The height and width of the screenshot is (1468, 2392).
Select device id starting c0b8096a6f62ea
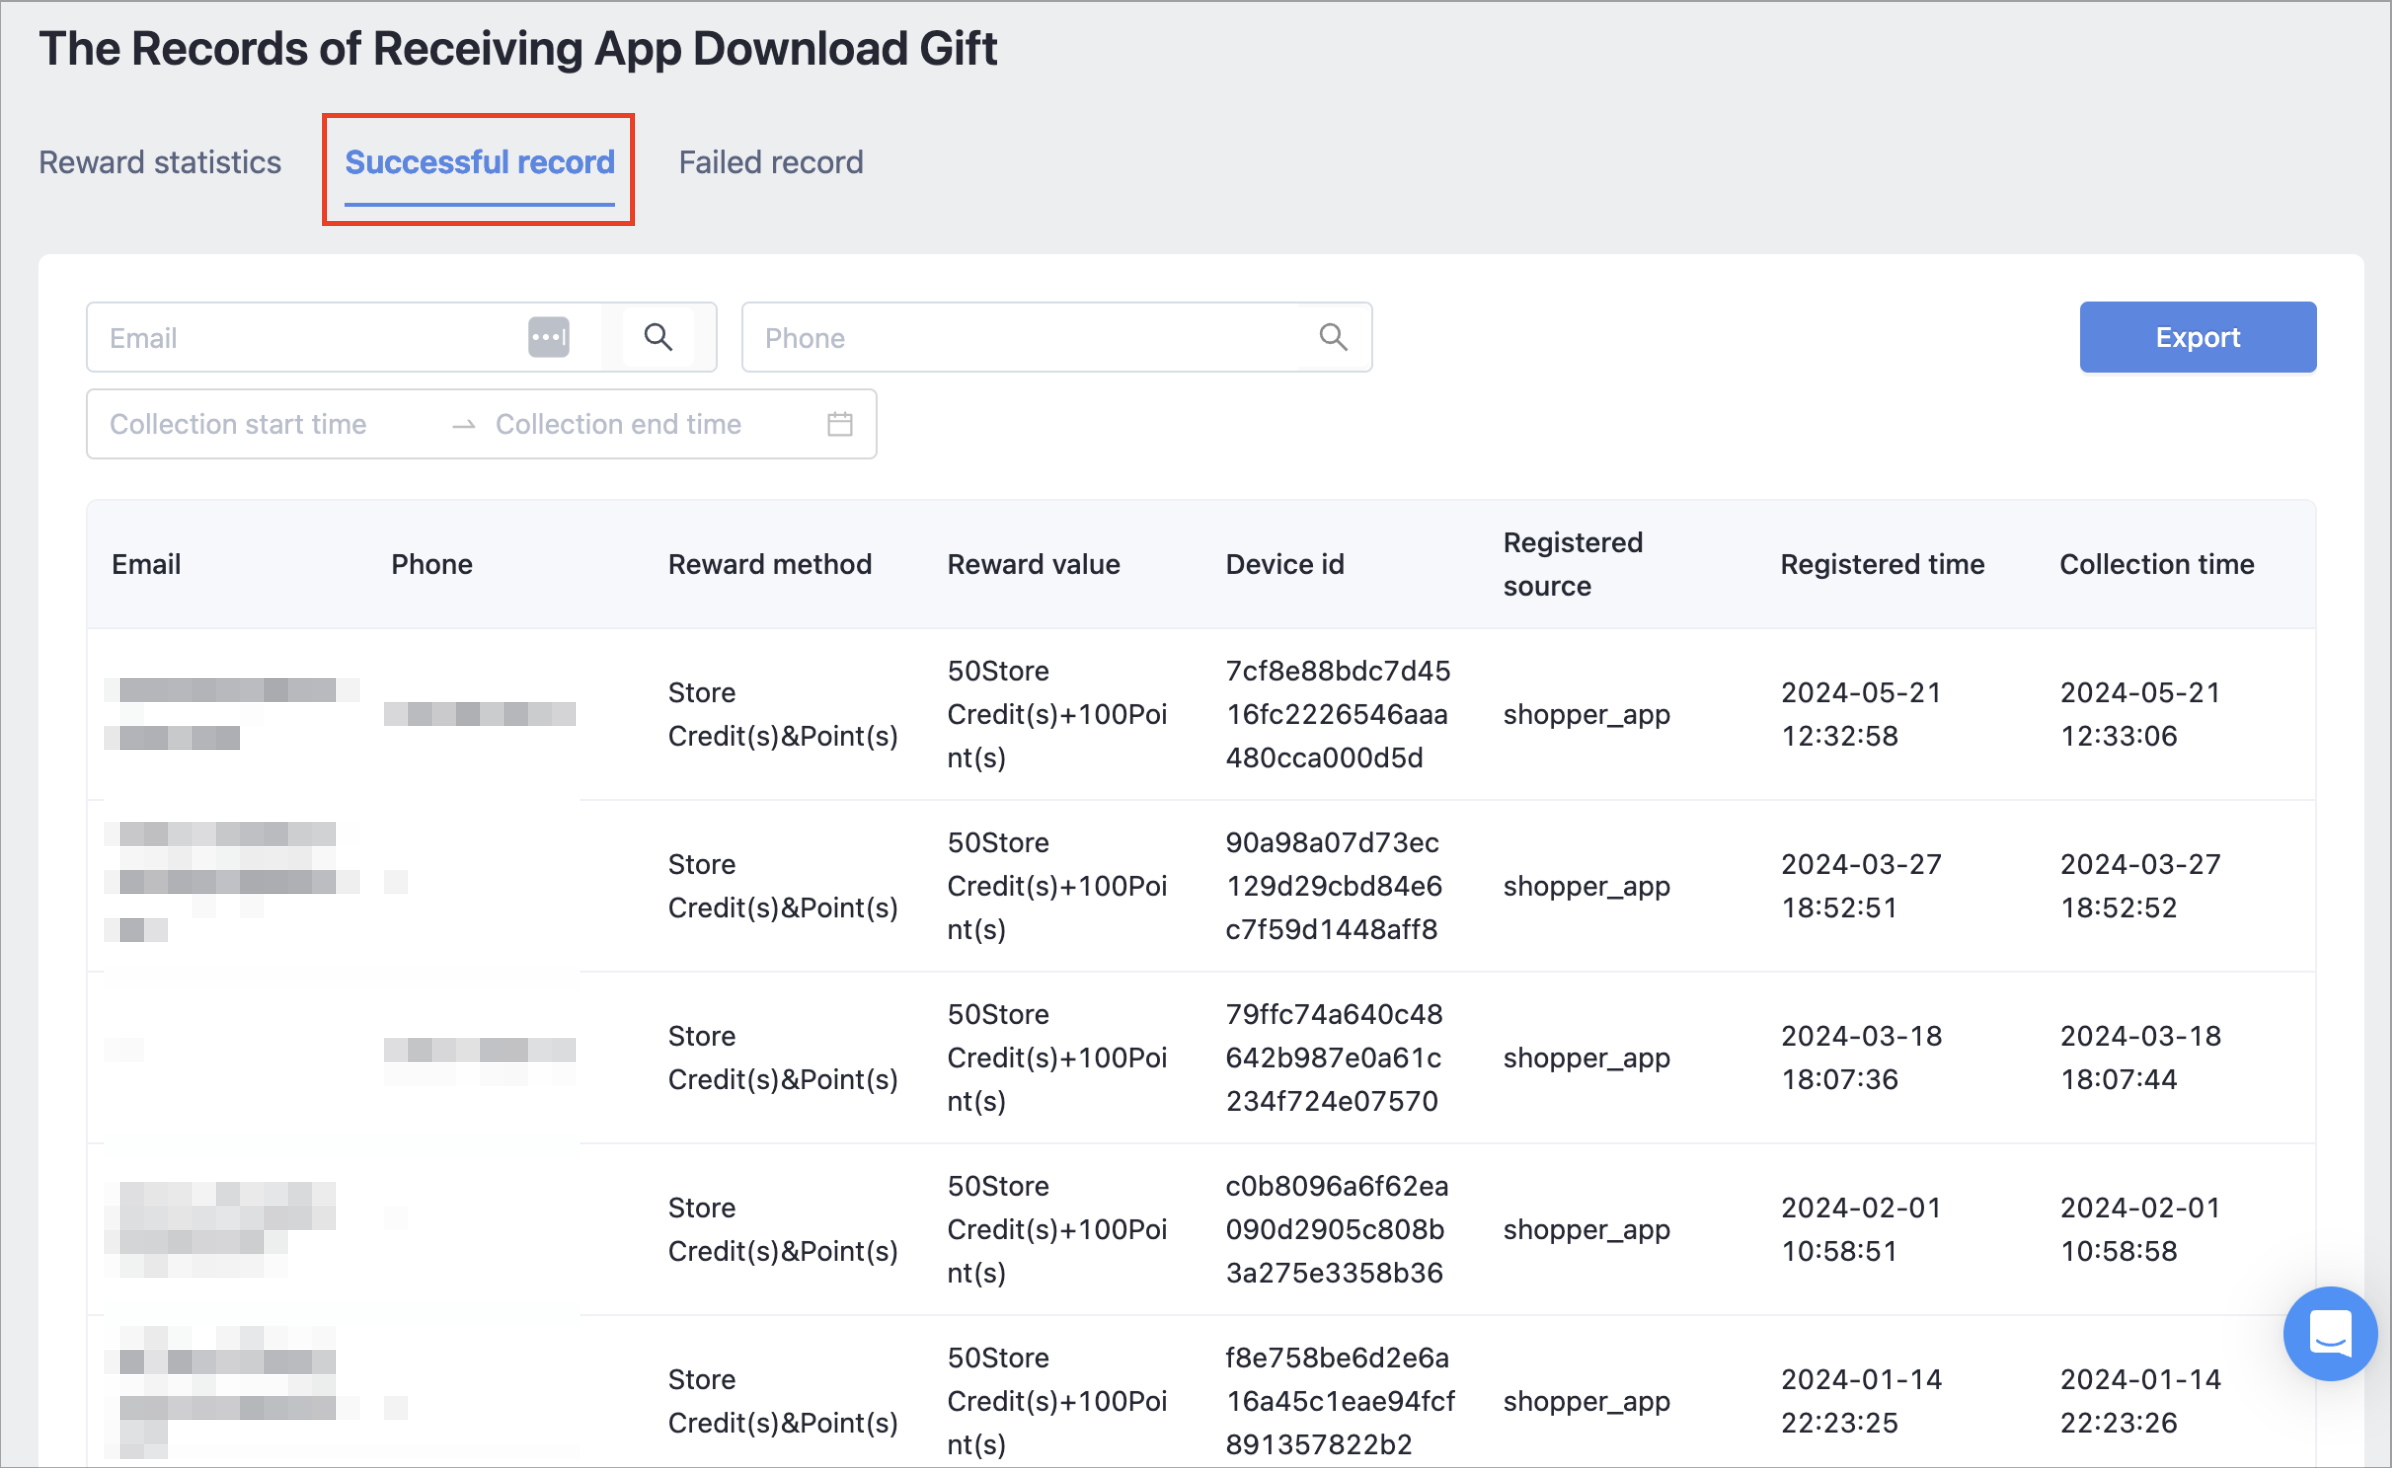(1337, 1229)
